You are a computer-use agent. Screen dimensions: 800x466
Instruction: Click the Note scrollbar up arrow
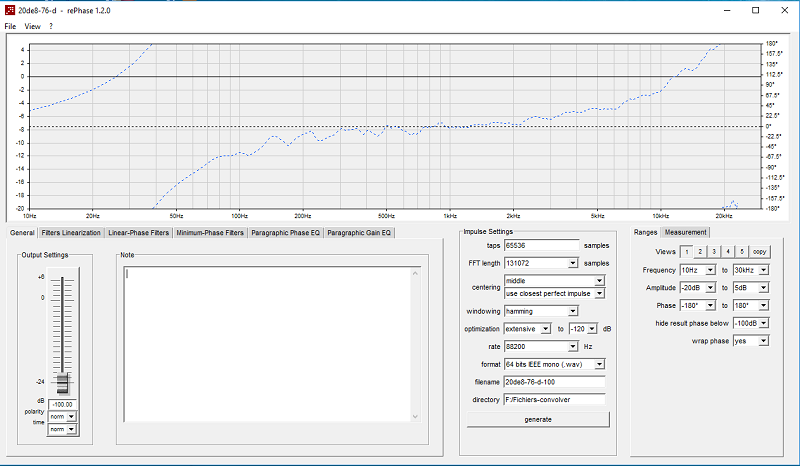tap(415, 274)
